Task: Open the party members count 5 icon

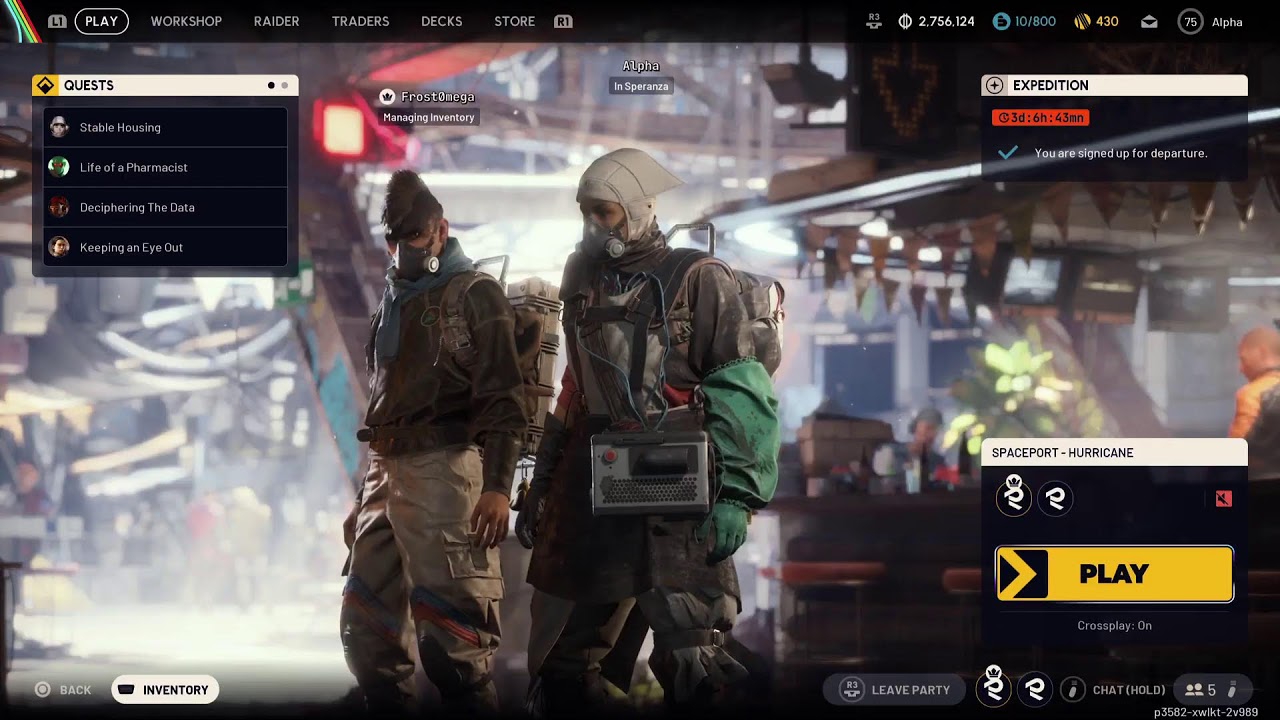Action: [x=1200, y=690]
